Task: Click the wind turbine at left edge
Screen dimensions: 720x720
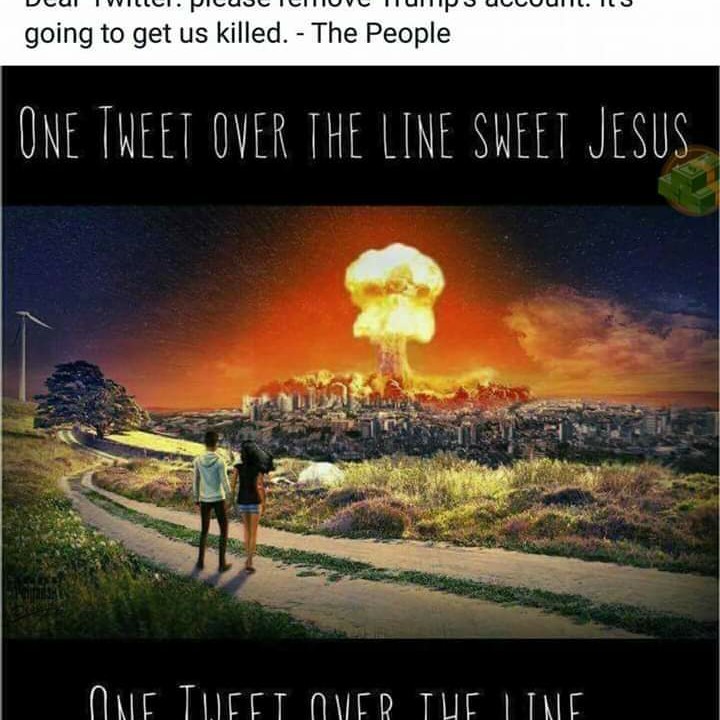Action: tap(28, 354)
